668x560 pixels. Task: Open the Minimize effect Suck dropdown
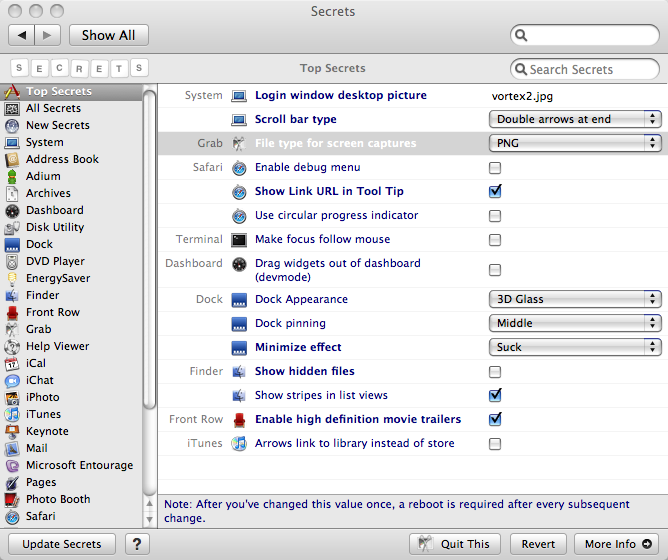(575, 347)
